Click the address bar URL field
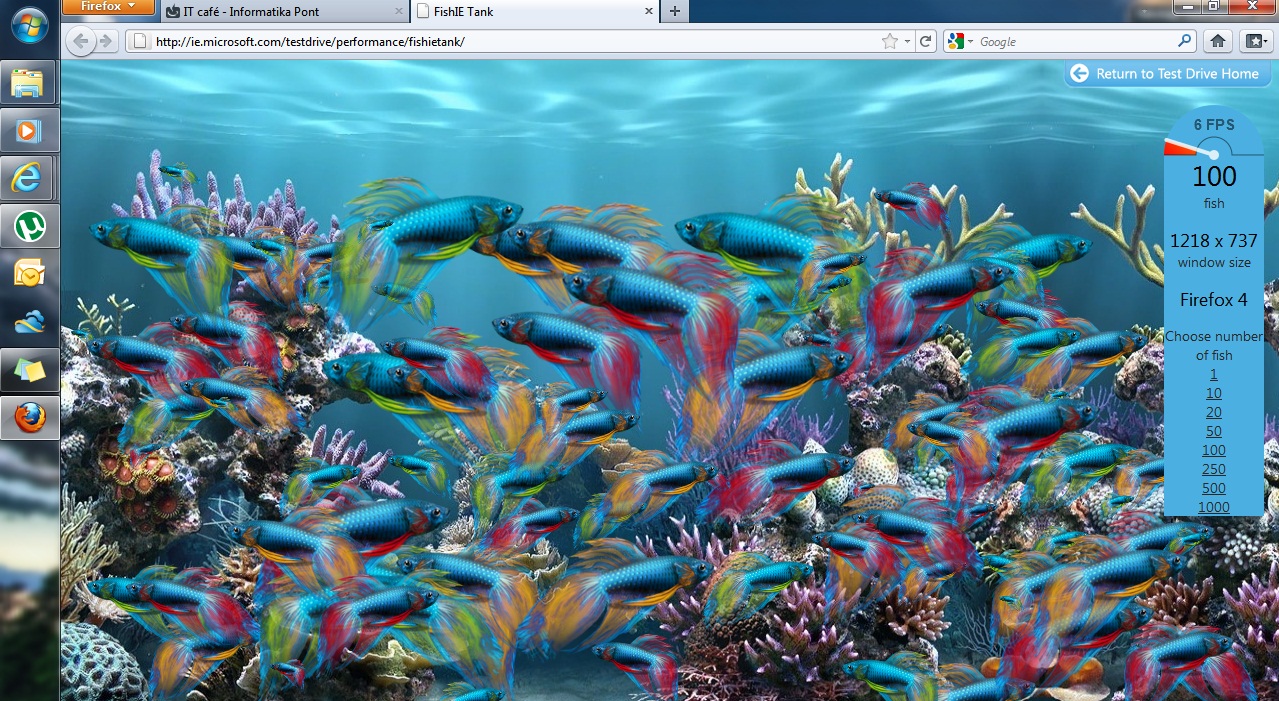The height and width of the screenshot is (701, 1279). pos(500,41)
